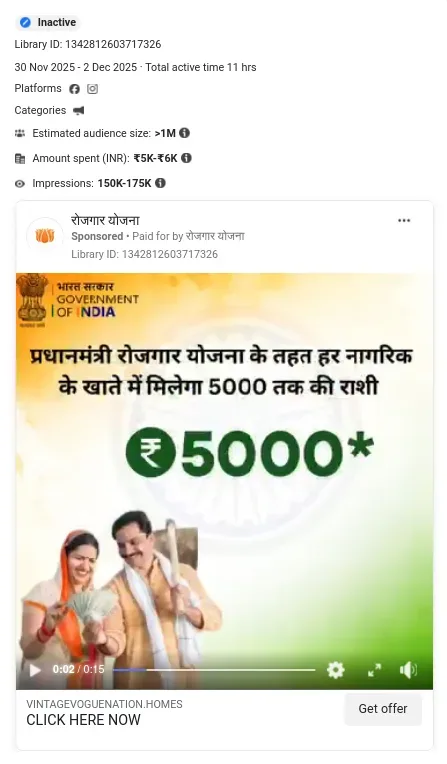This screenshot has height=764, width=447.
Task: Click the megaphone Categories icon
Action: coord(78,111)
